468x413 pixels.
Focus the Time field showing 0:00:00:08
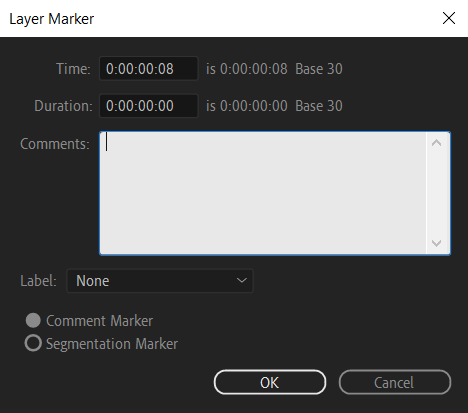pos(149,69)
